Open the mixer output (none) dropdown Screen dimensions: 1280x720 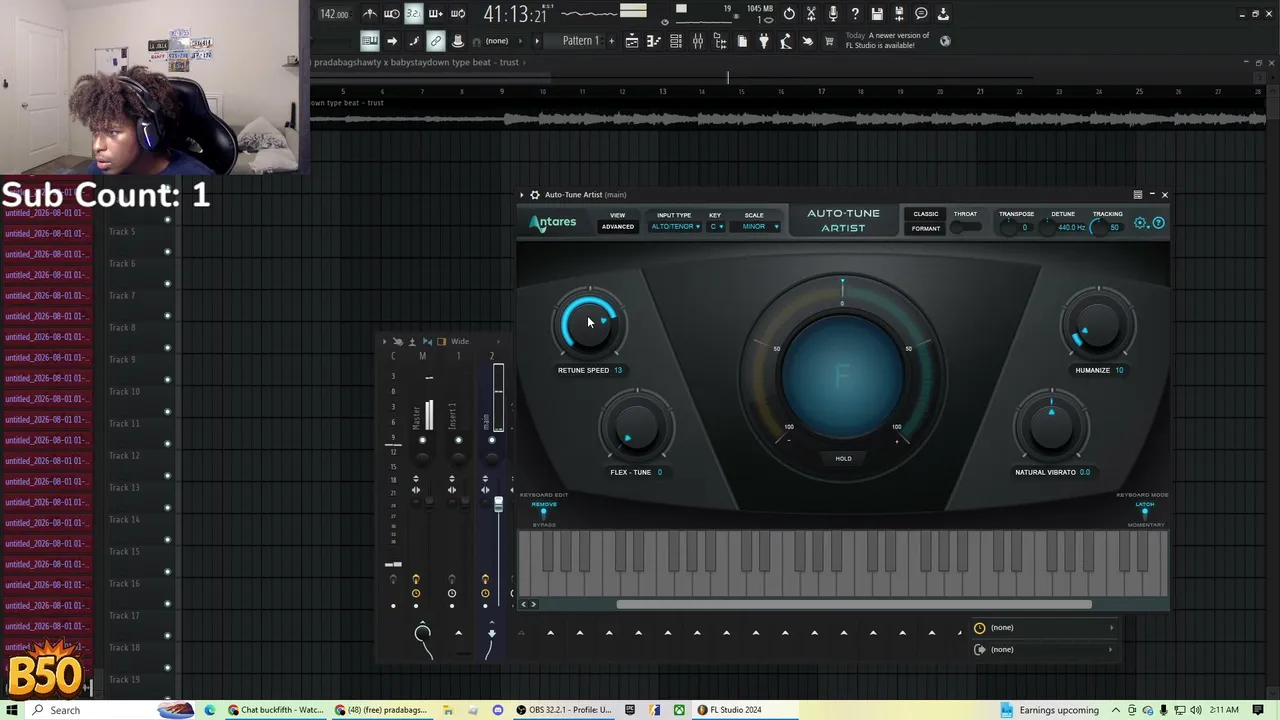(x=1043, y=650)
